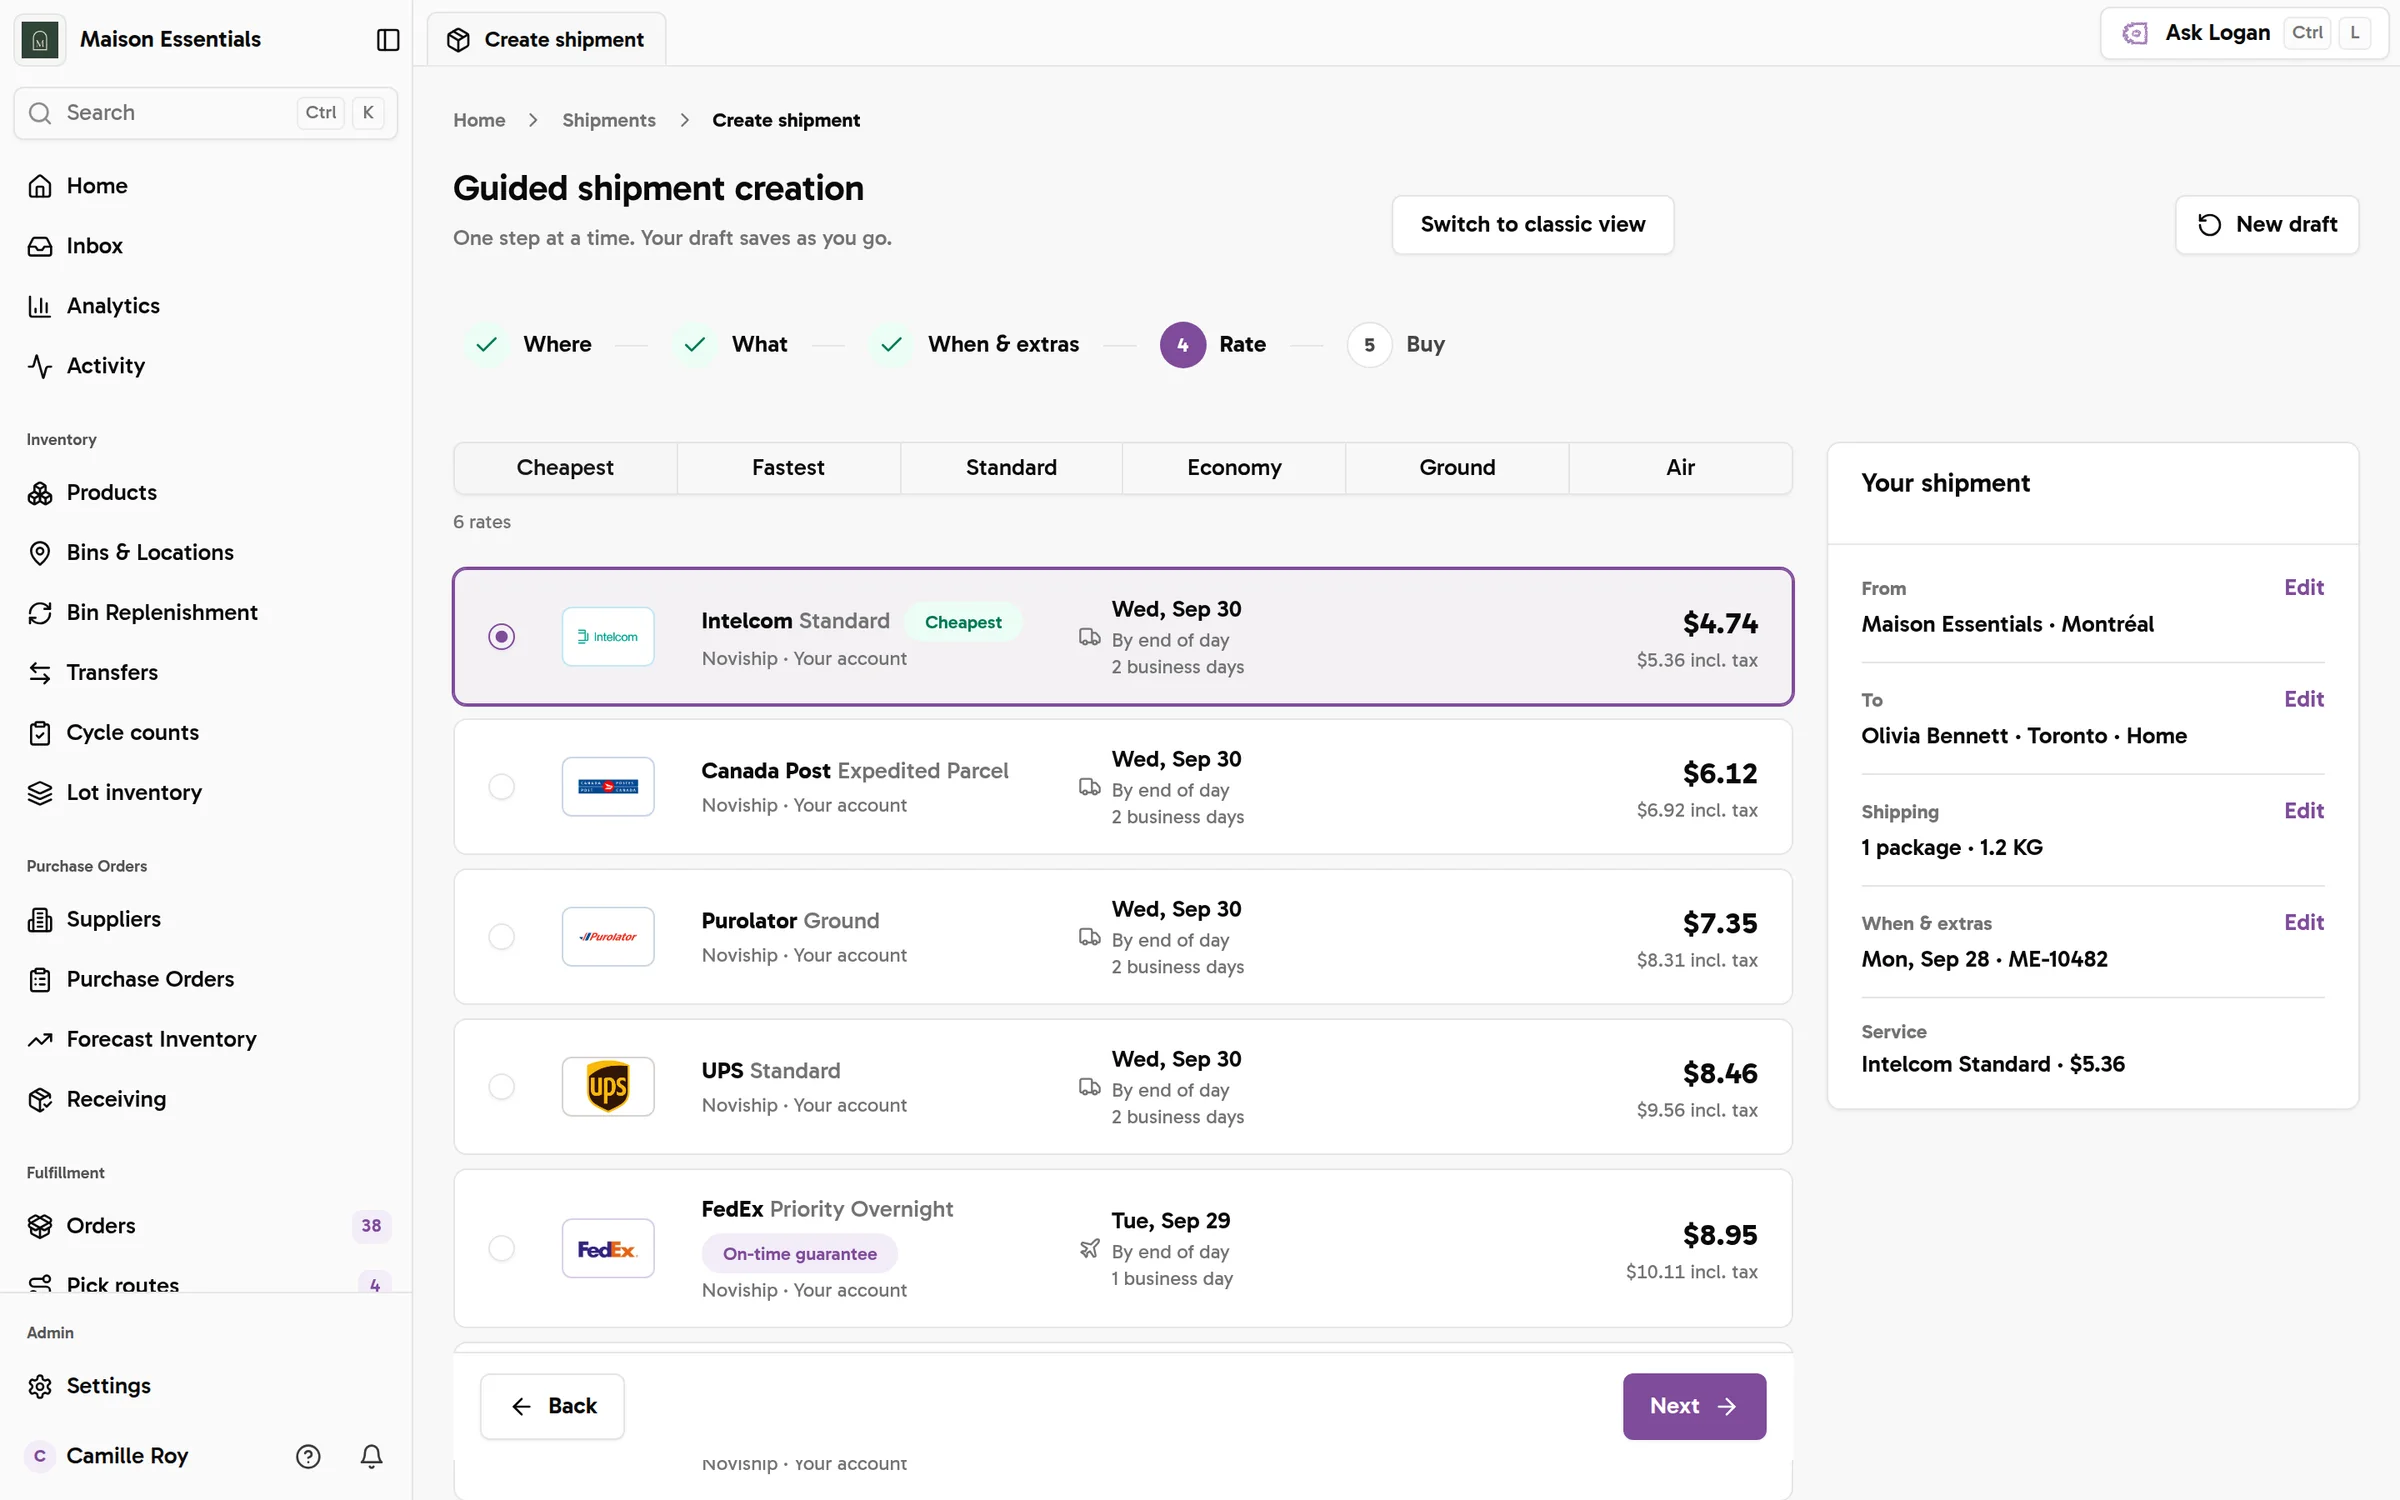Image resolution: width=2400 pixels, height=1500 pixels.
Task: Switch to the Standard rates tab
Action: 1011,468
